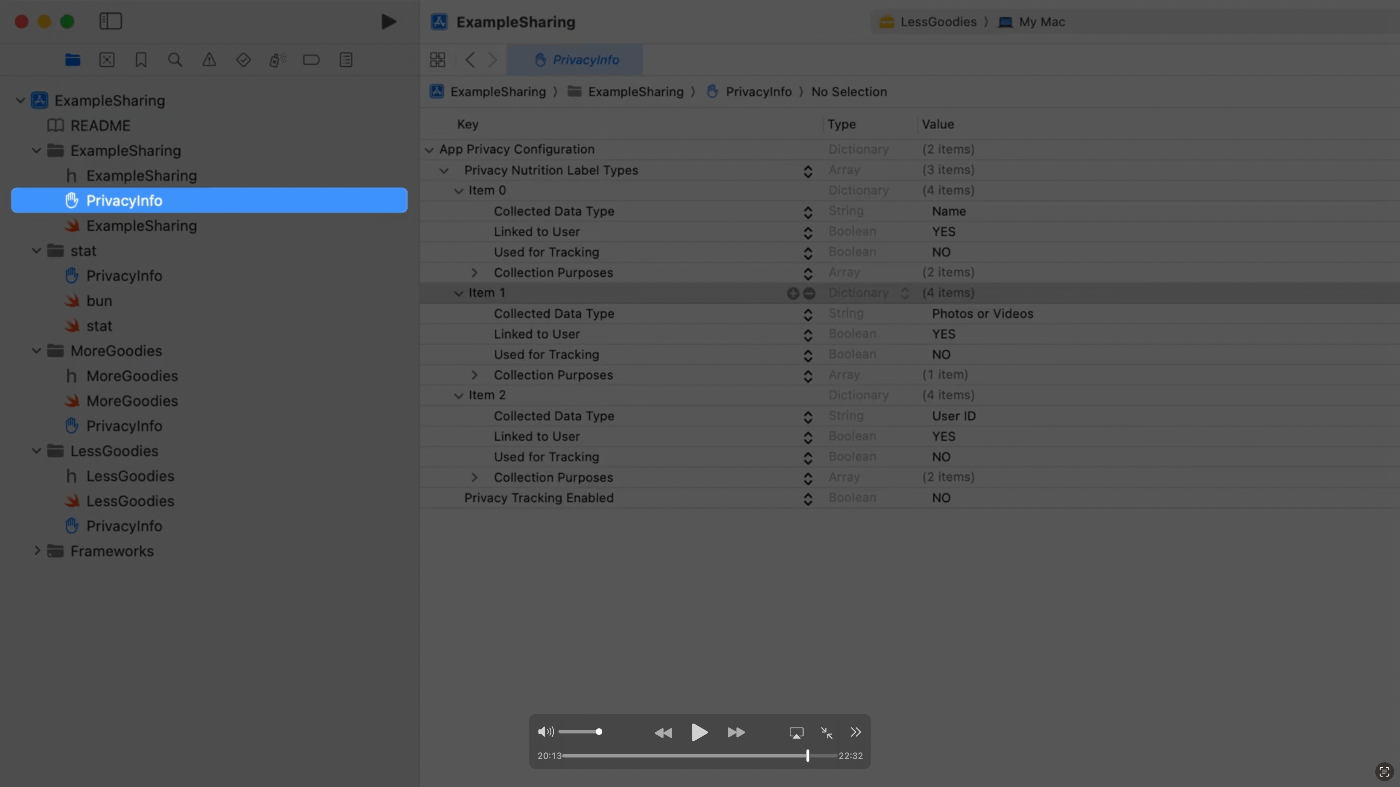The image size is (1400, 787).
Task: Click ExampleSharing project in the jump bar
Action: click(488, 92)
